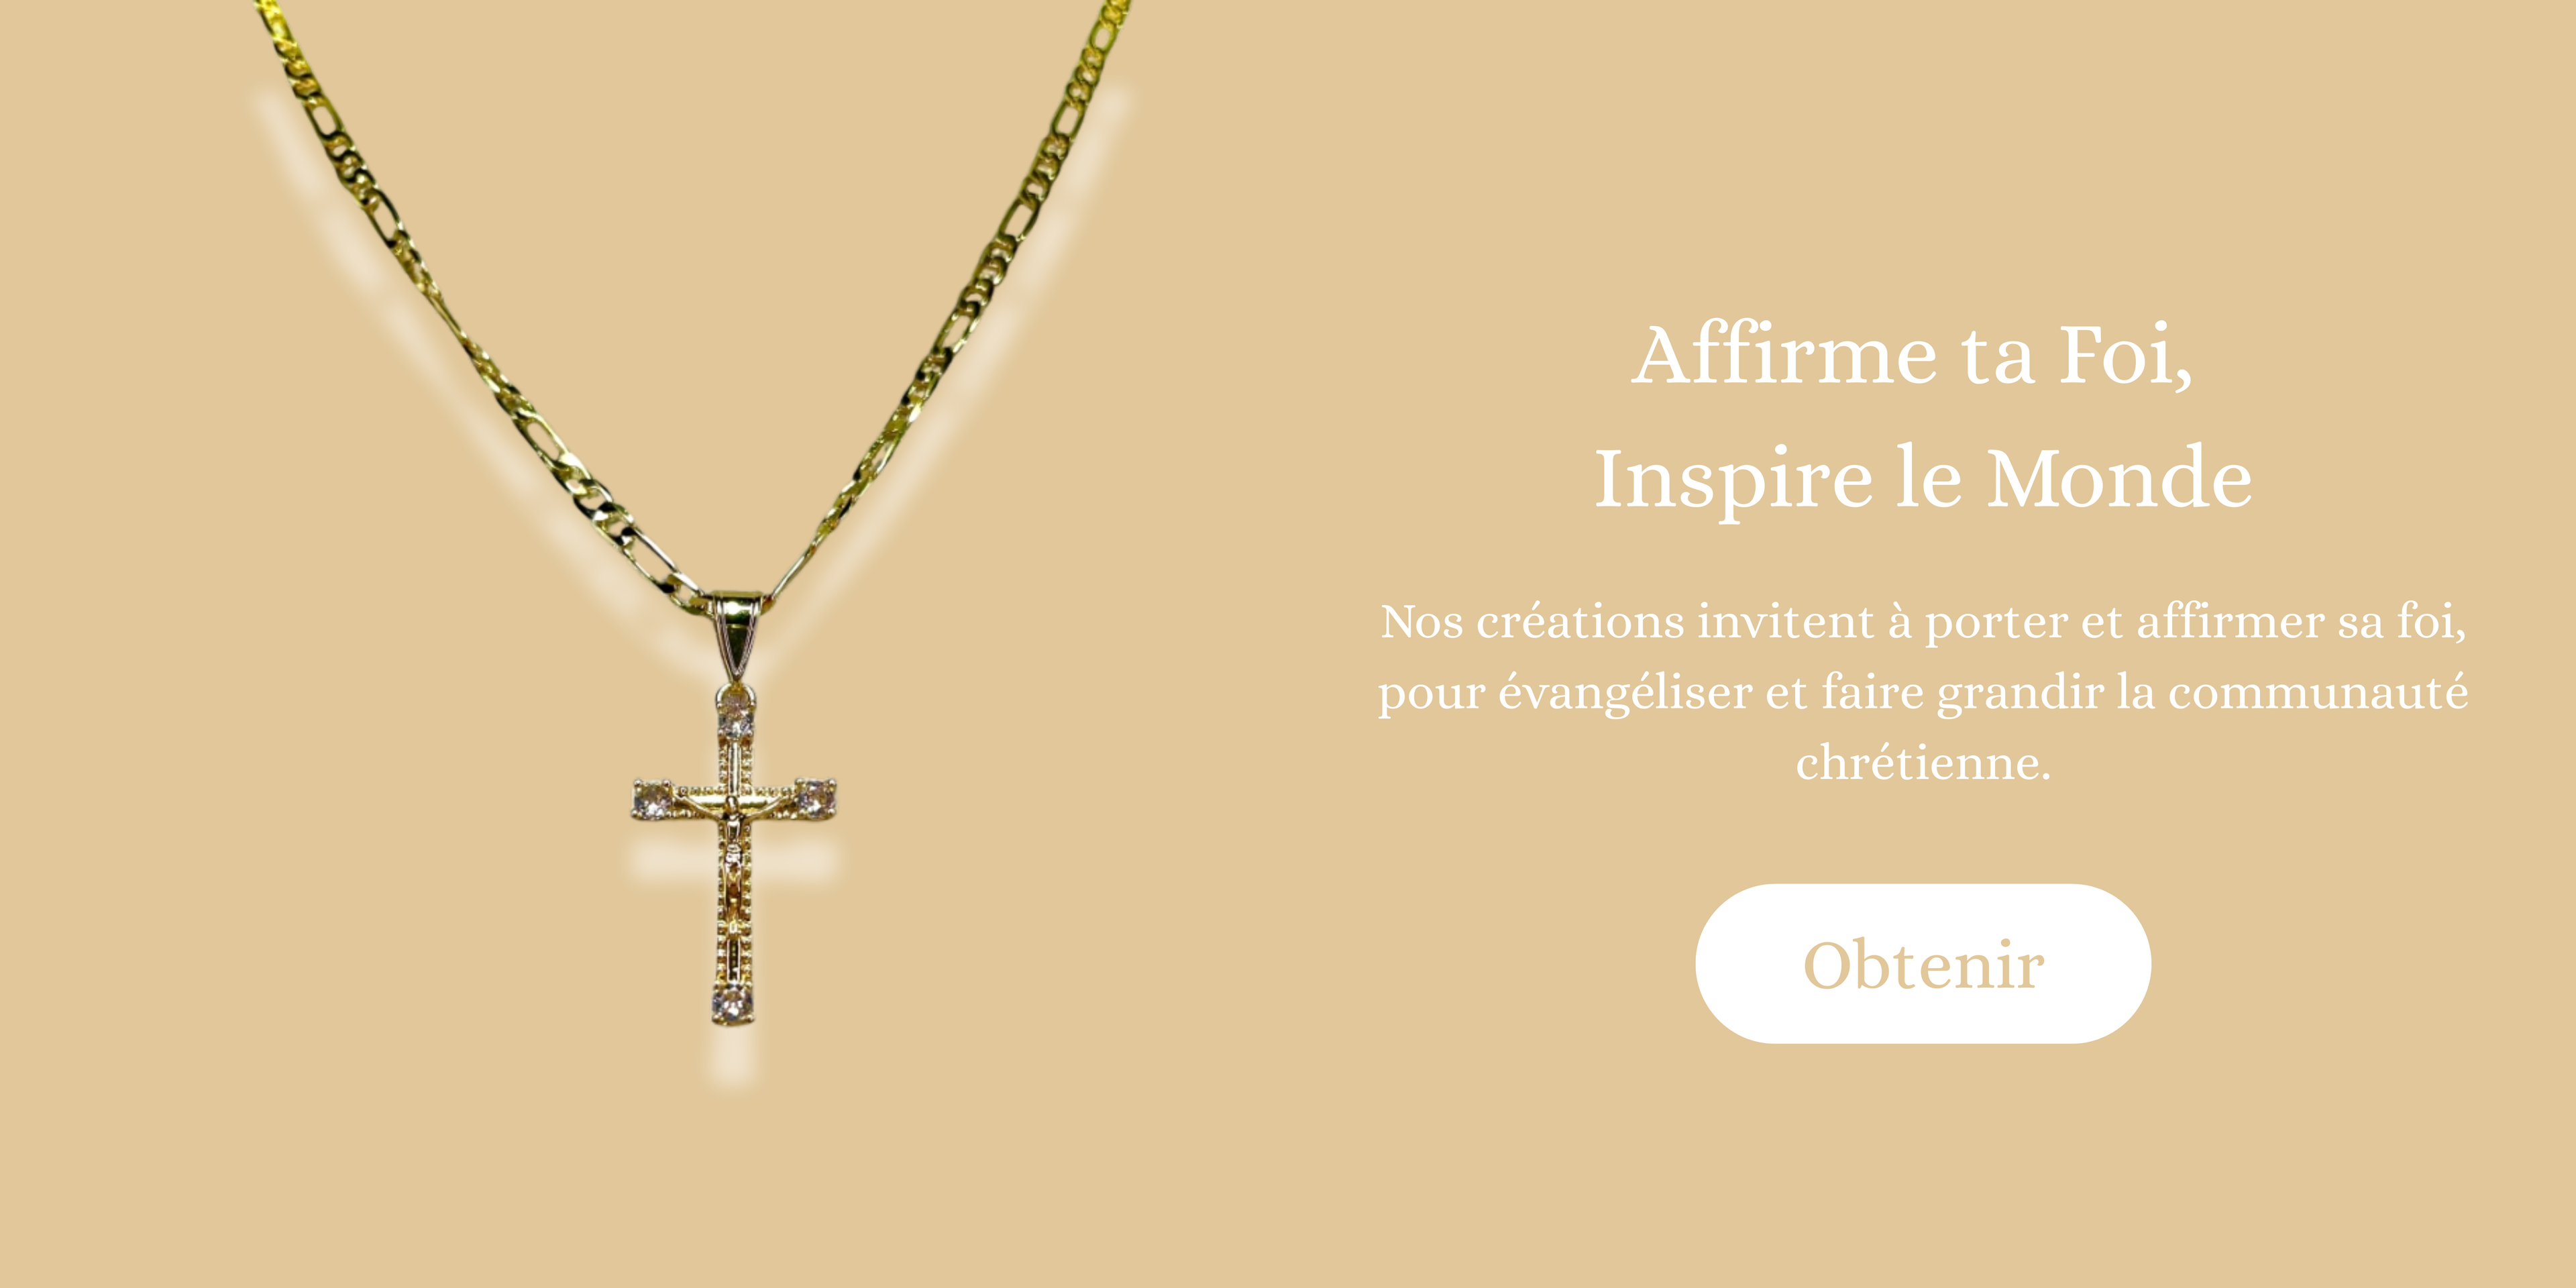Click the "Affirme ta Foi," heading line
This screenshot has width=2576, height=1288.
point(1912,355)
